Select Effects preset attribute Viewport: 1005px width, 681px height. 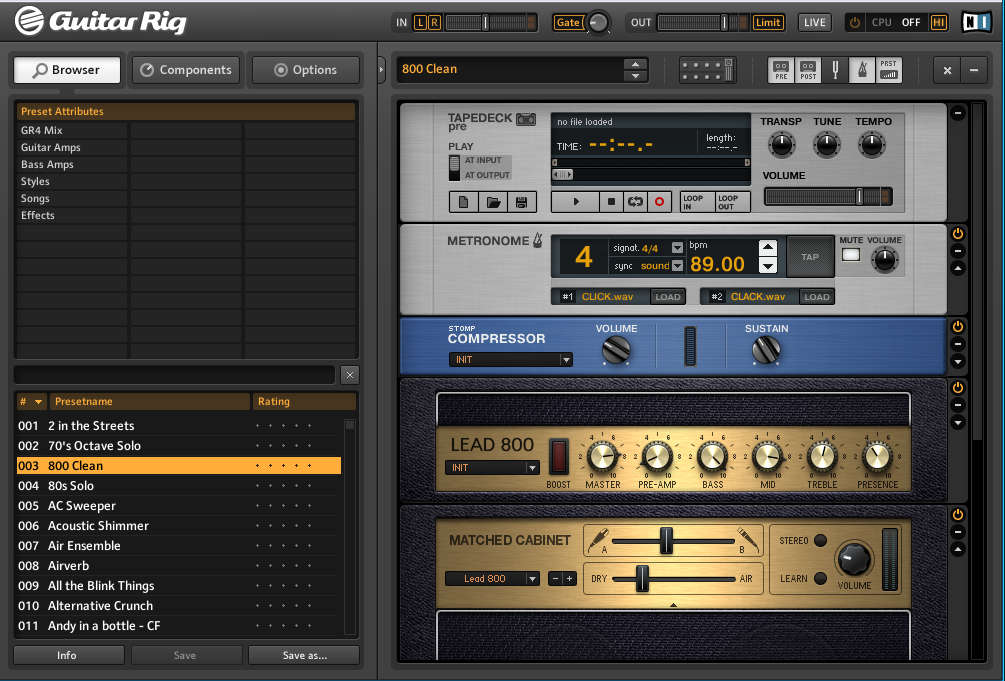(37, 215)
